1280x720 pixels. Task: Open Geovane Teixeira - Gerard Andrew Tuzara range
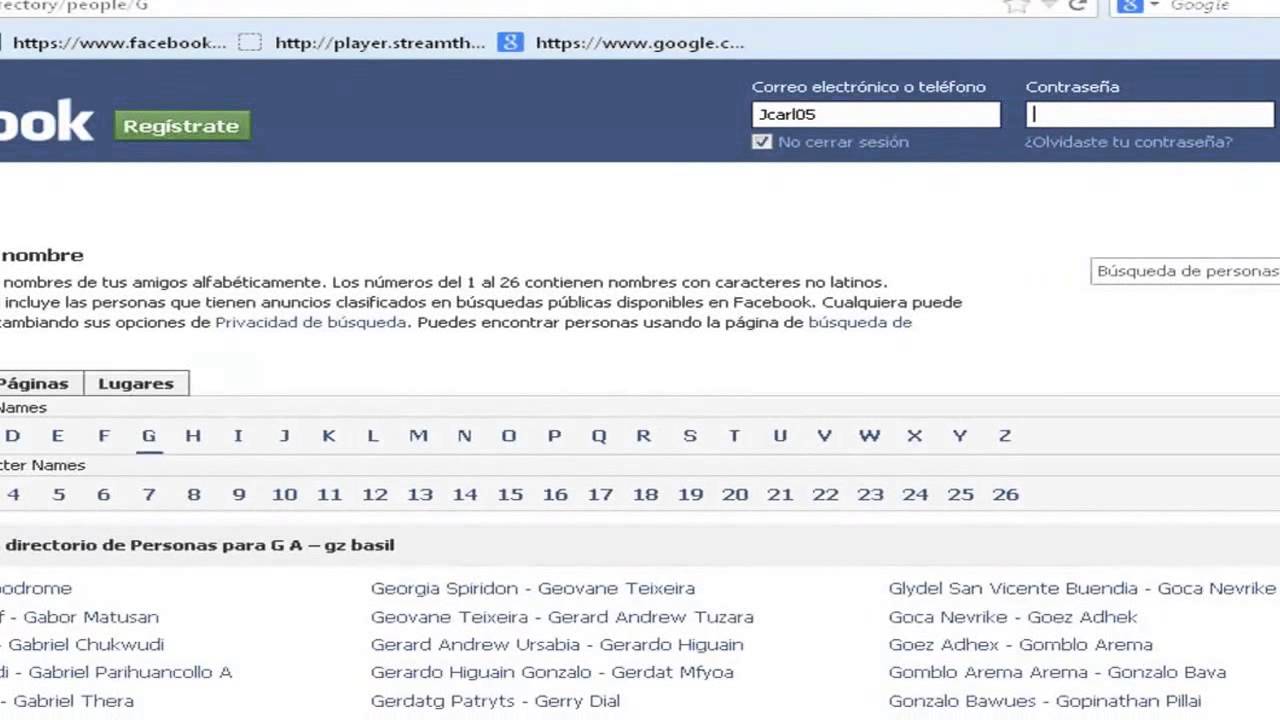pos(562,617)
